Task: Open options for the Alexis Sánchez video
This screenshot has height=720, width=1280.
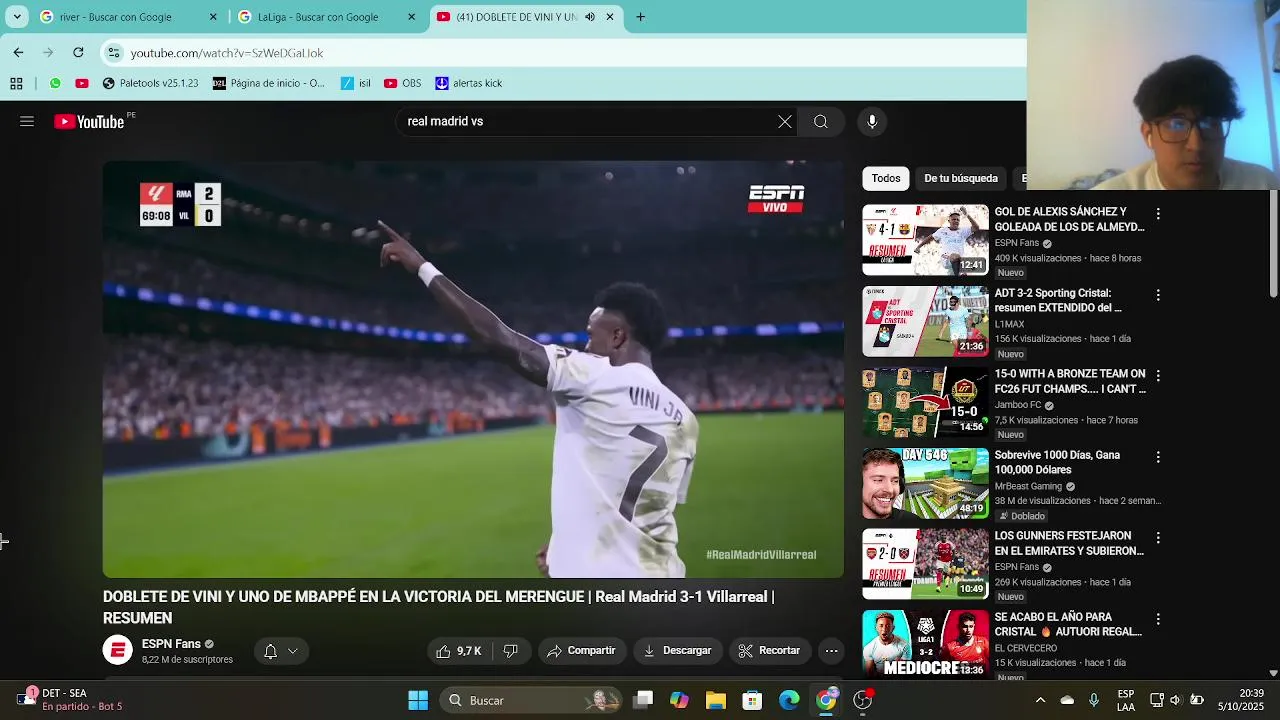Action: click(1158, 214)
